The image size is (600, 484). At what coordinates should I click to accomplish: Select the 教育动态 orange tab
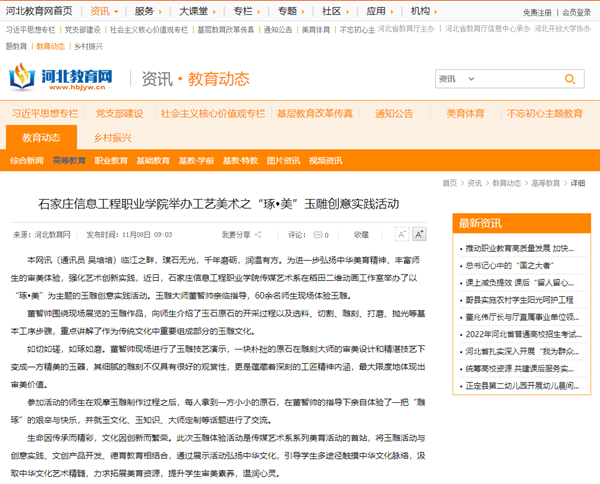(41, 137)
